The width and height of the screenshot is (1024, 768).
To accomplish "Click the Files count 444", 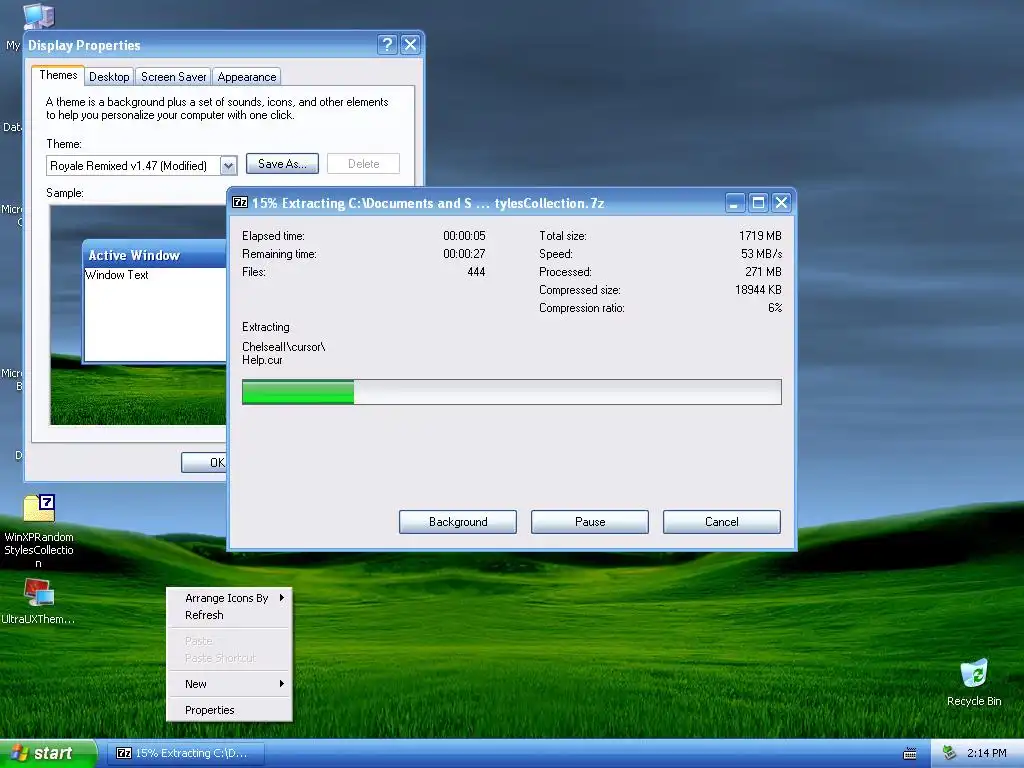I will coord(476,272).
